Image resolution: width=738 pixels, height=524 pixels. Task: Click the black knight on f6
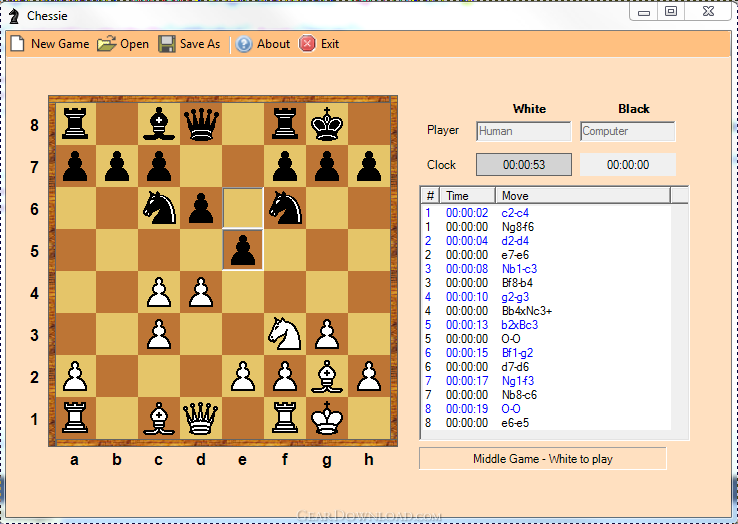coord(285,209)
